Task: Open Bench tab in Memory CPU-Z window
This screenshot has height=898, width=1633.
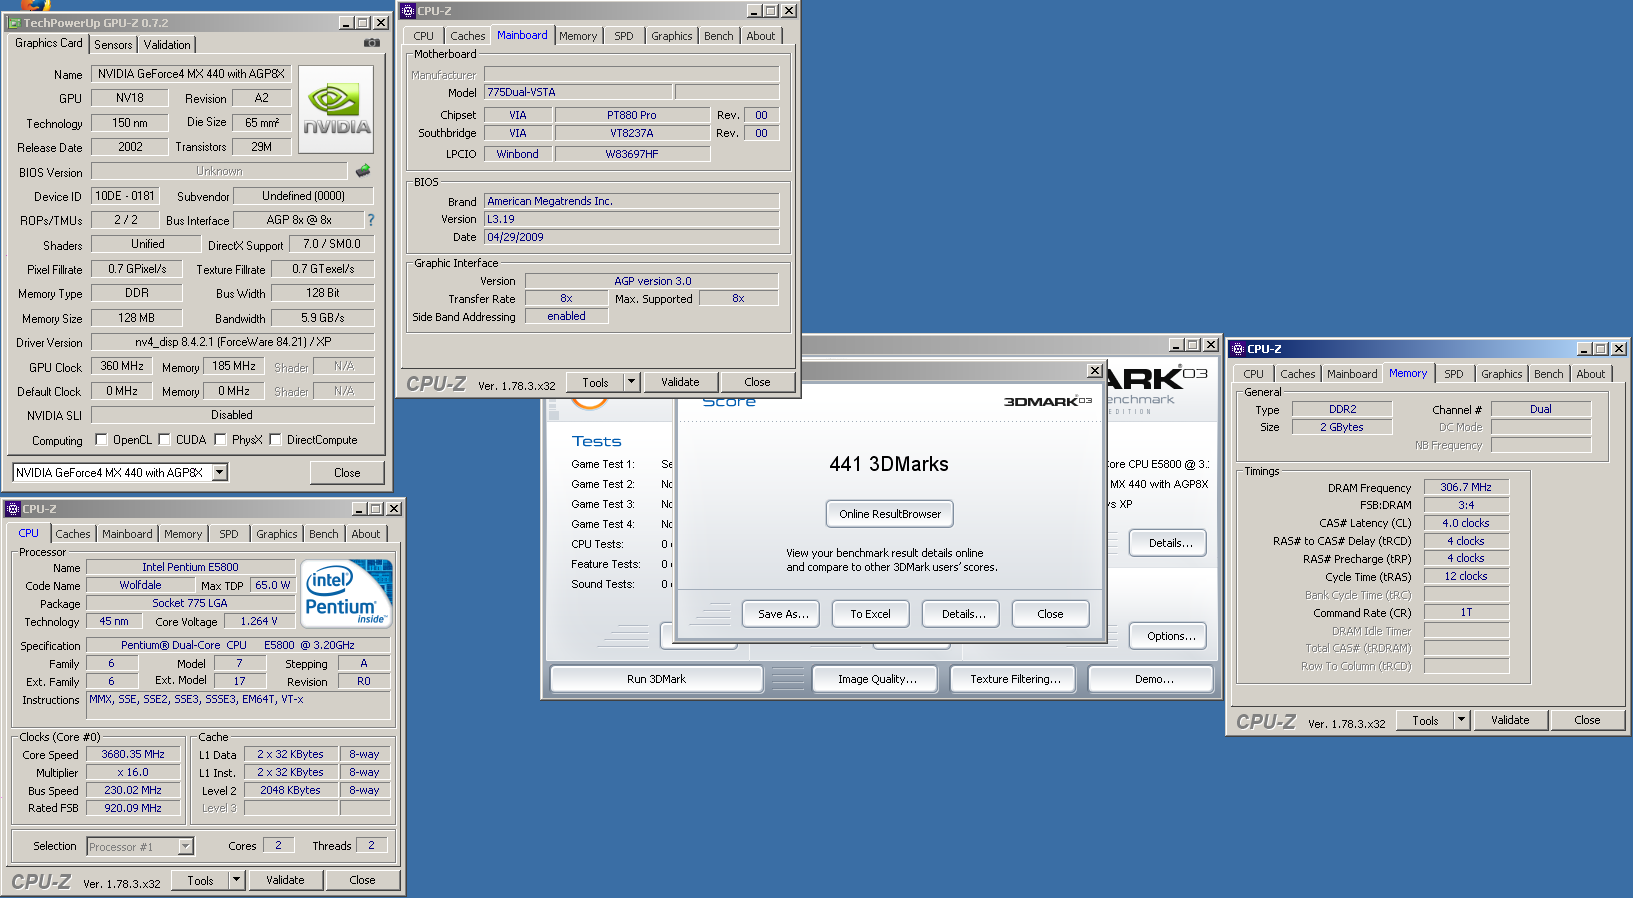Action: pos(1548,374)
